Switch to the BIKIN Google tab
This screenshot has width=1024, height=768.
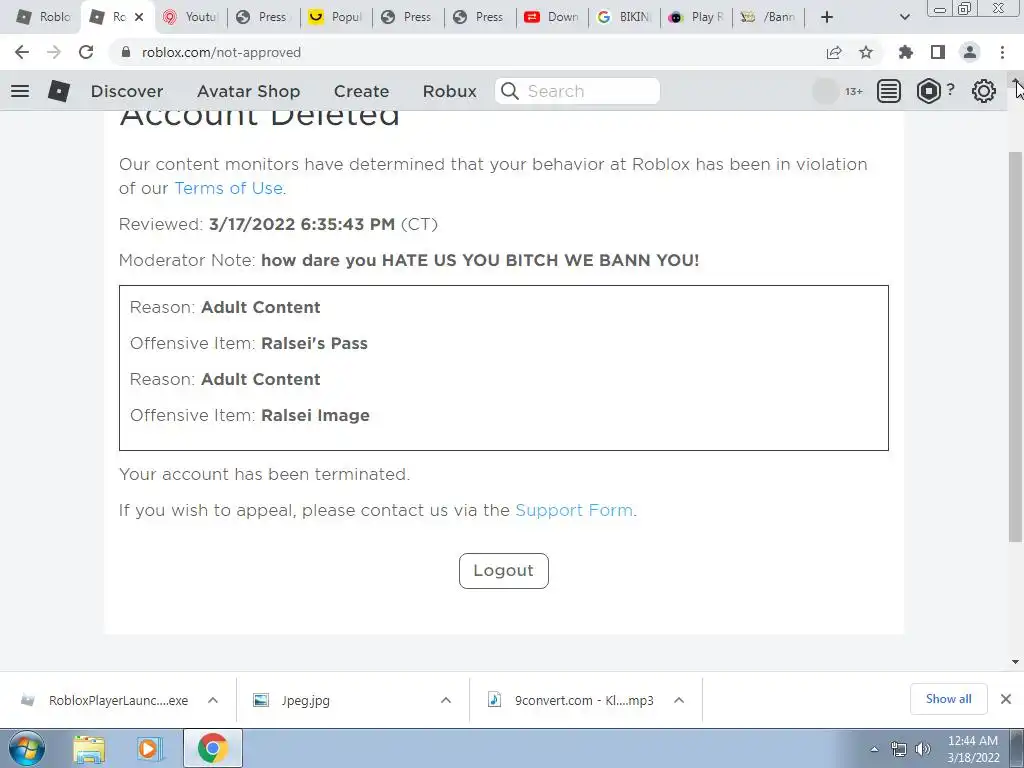pyautogui.click(x=624, y=17)
